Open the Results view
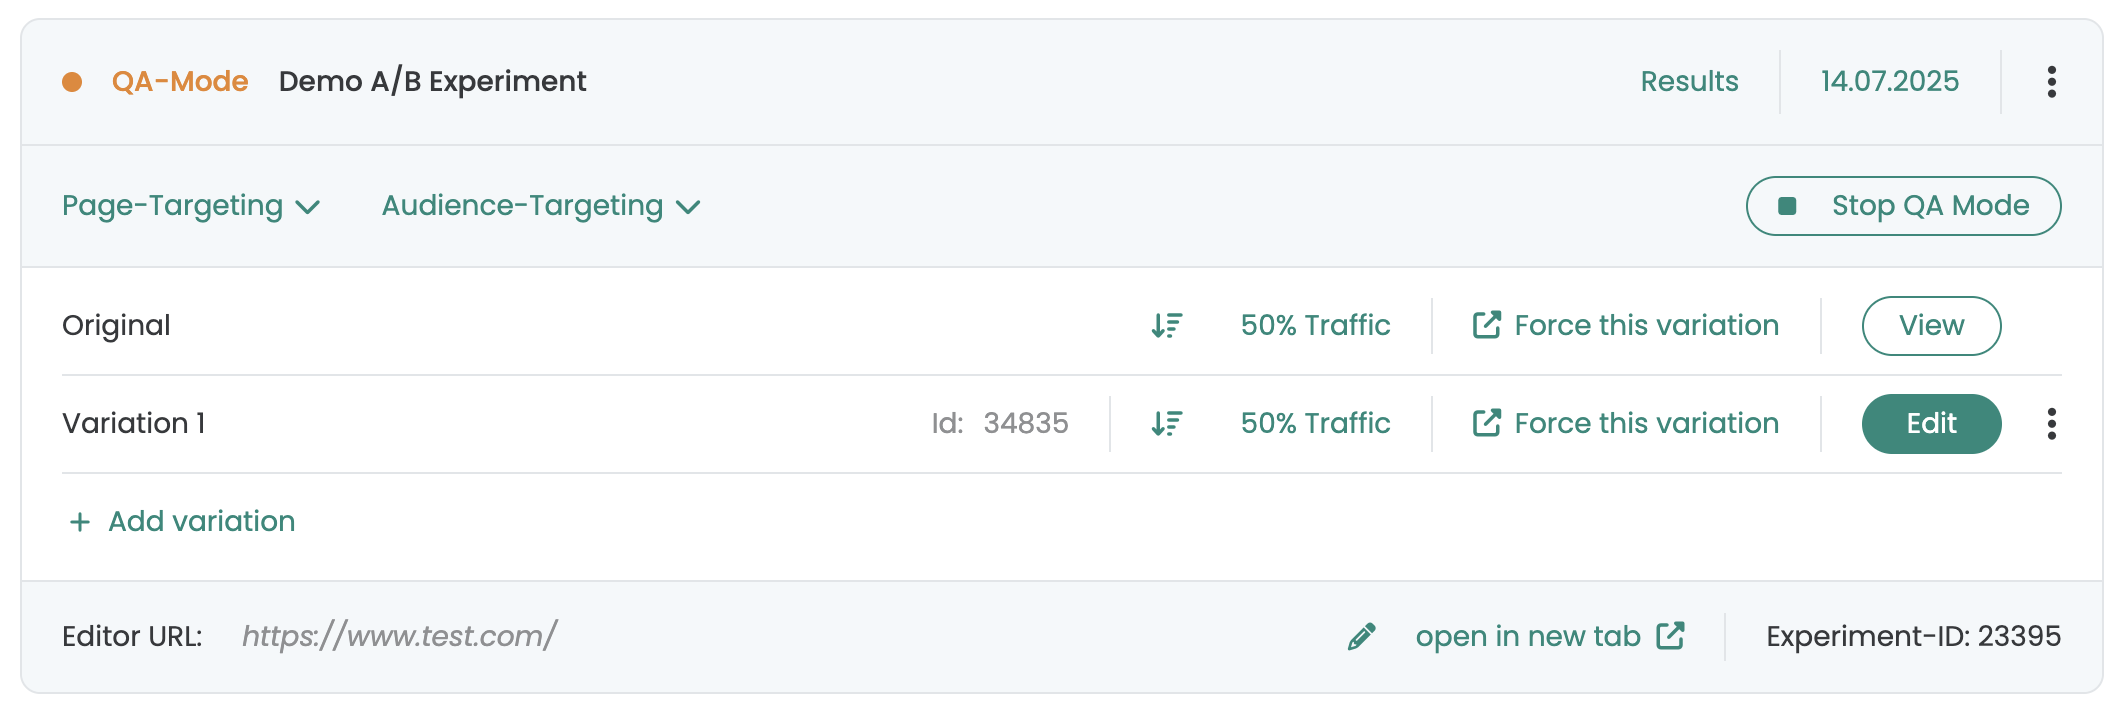Viewport: 2124px width, 712px height. pyautogui.click(x=1689, y=82)
